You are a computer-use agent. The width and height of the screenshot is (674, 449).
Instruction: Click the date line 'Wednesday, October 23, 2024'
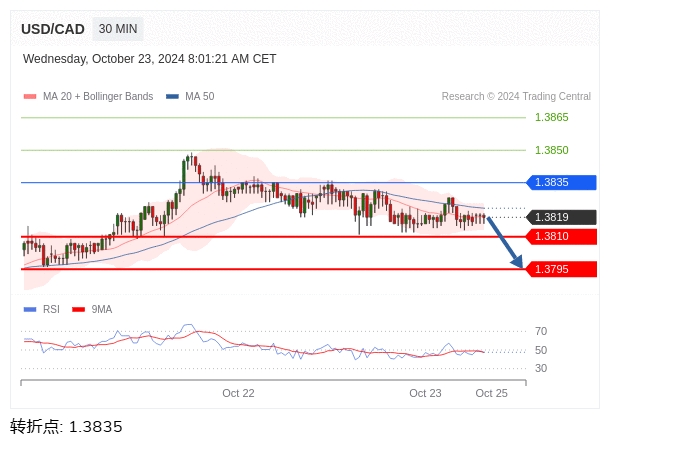pyautogui.click(x=150, y=59)
